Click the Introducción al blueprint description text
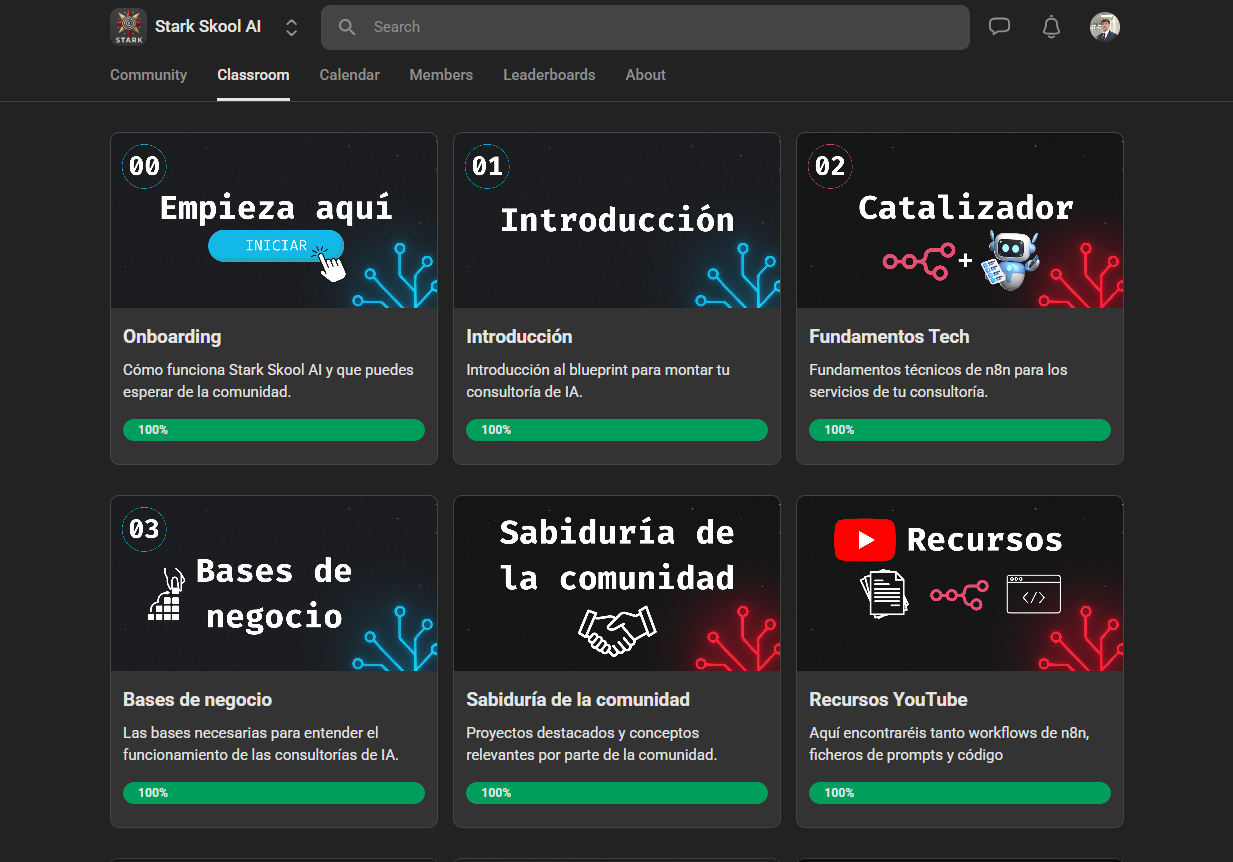 [x=598, y=381]
